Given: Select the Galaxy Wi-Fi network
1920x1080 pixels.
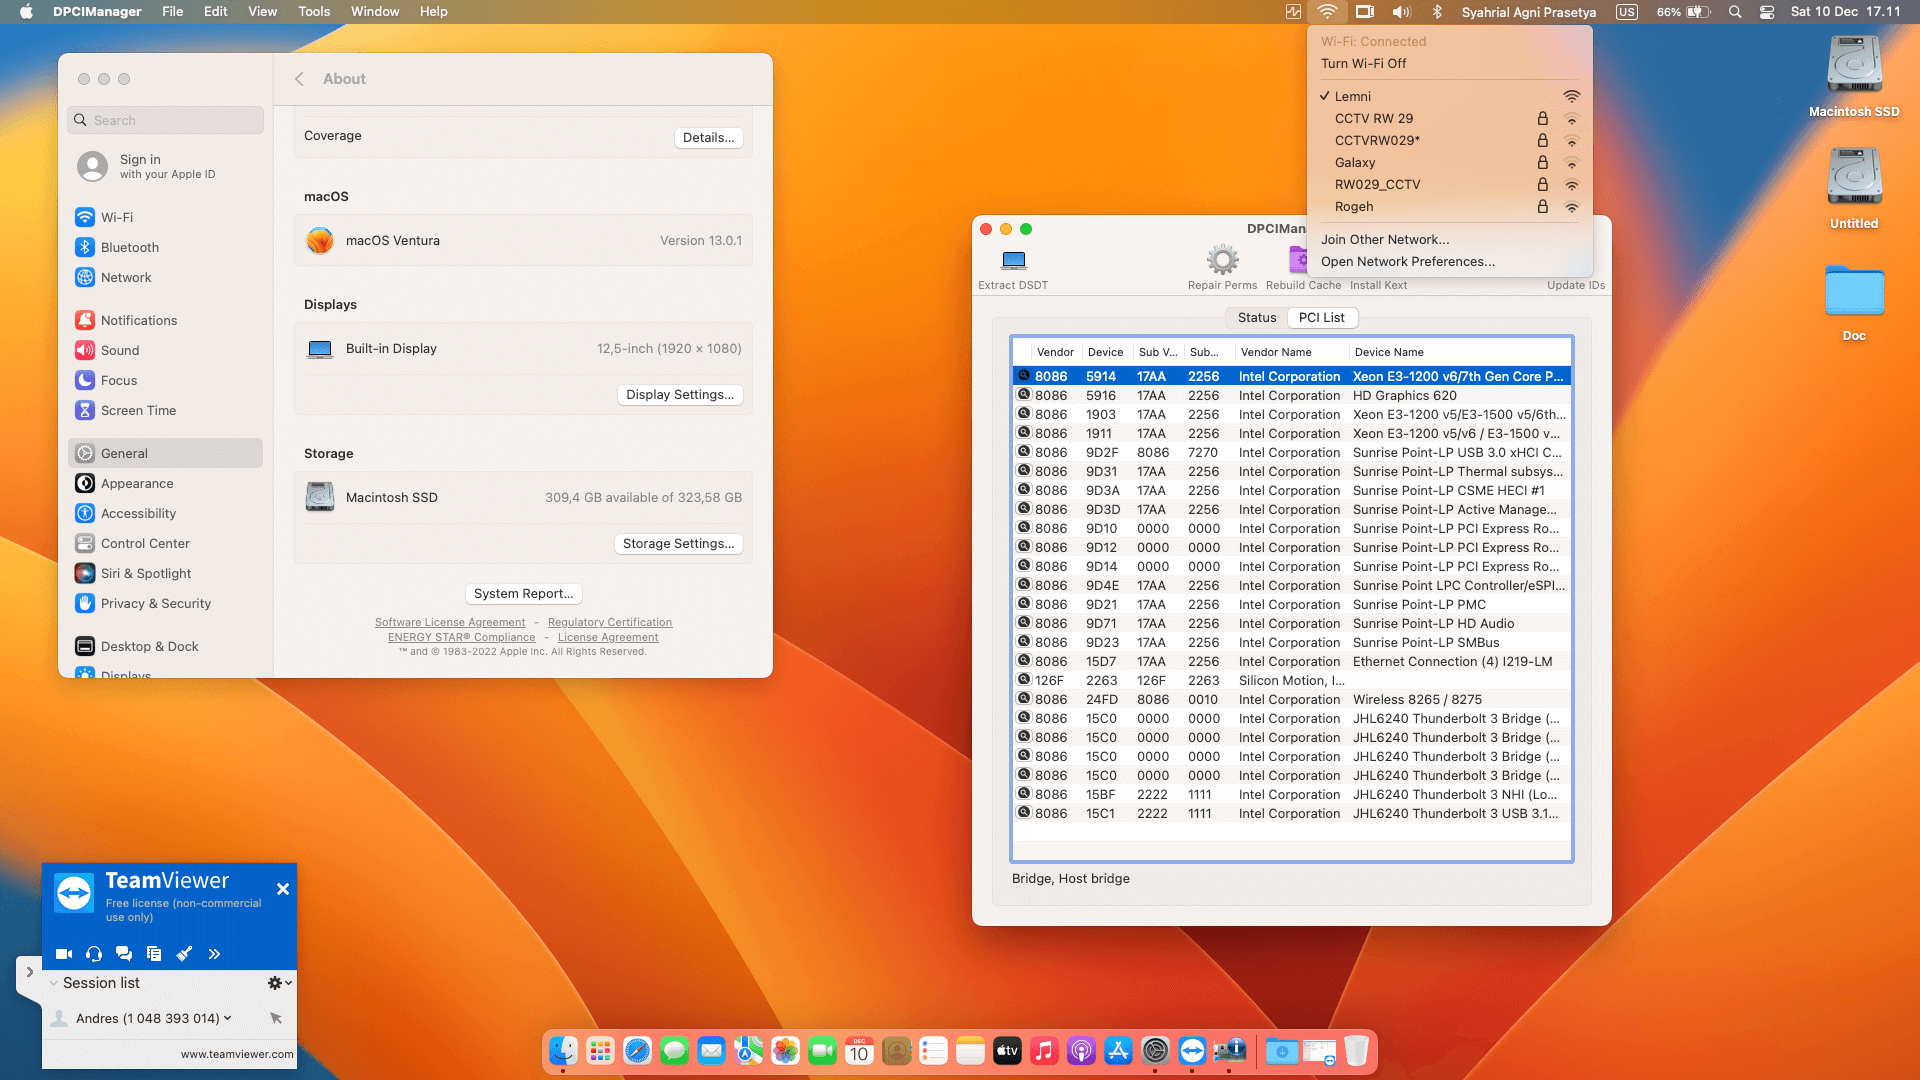Looking at the screenshot, I should (x=1355, y=163).
